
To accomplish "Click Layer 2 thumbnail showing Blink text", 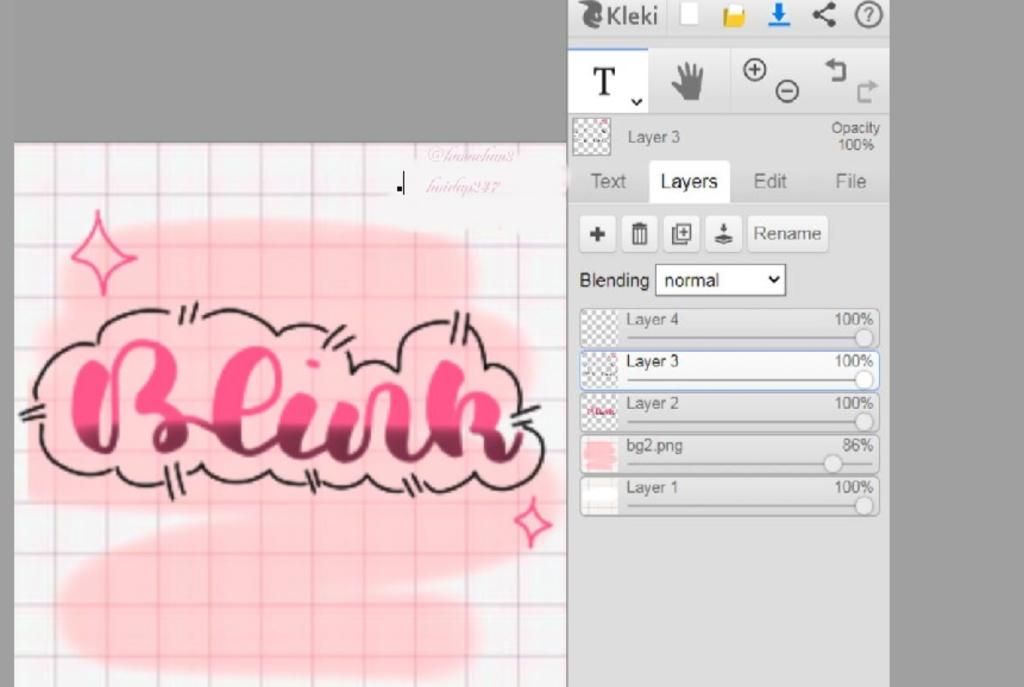I will tap(600, 412).
